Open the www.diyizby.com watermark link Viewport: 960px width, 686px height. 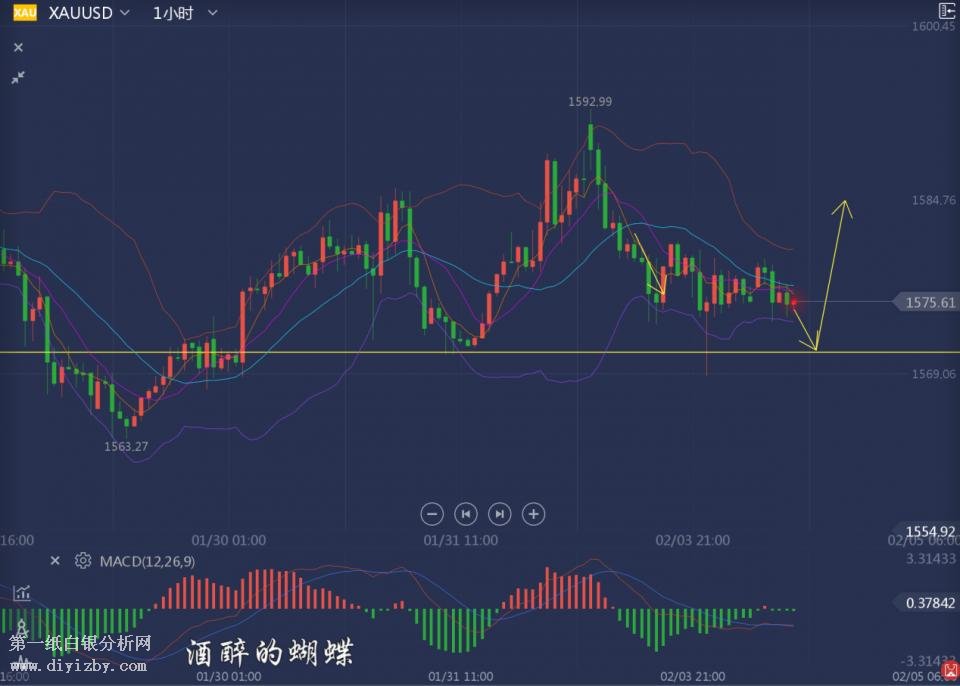[80, 662]
